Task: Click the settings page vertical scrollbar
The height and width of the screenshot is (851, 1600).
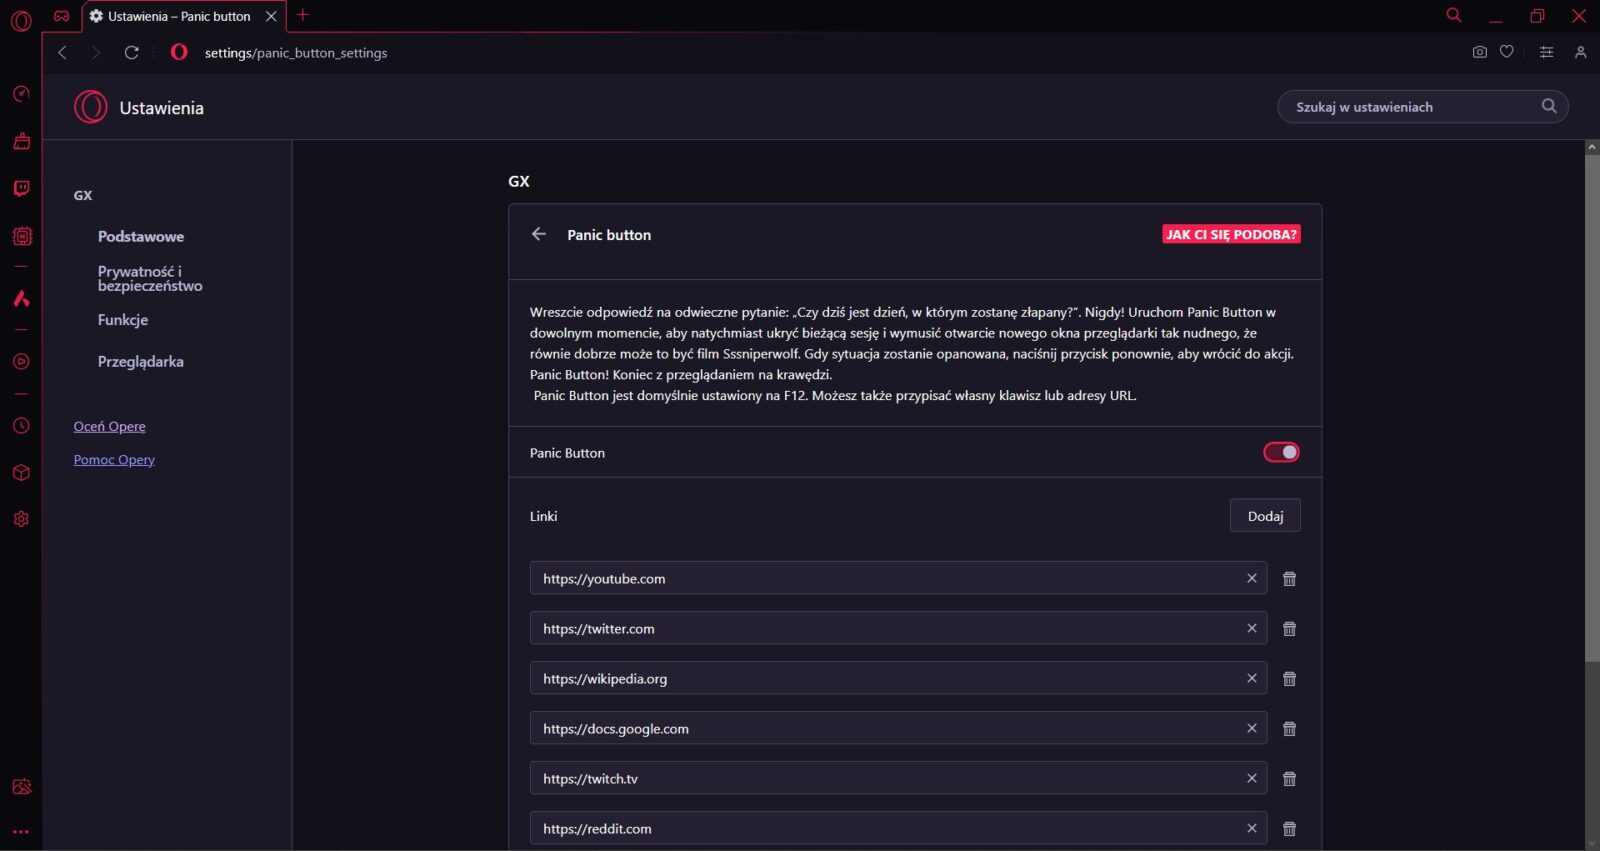Action: pos(1591,400)
